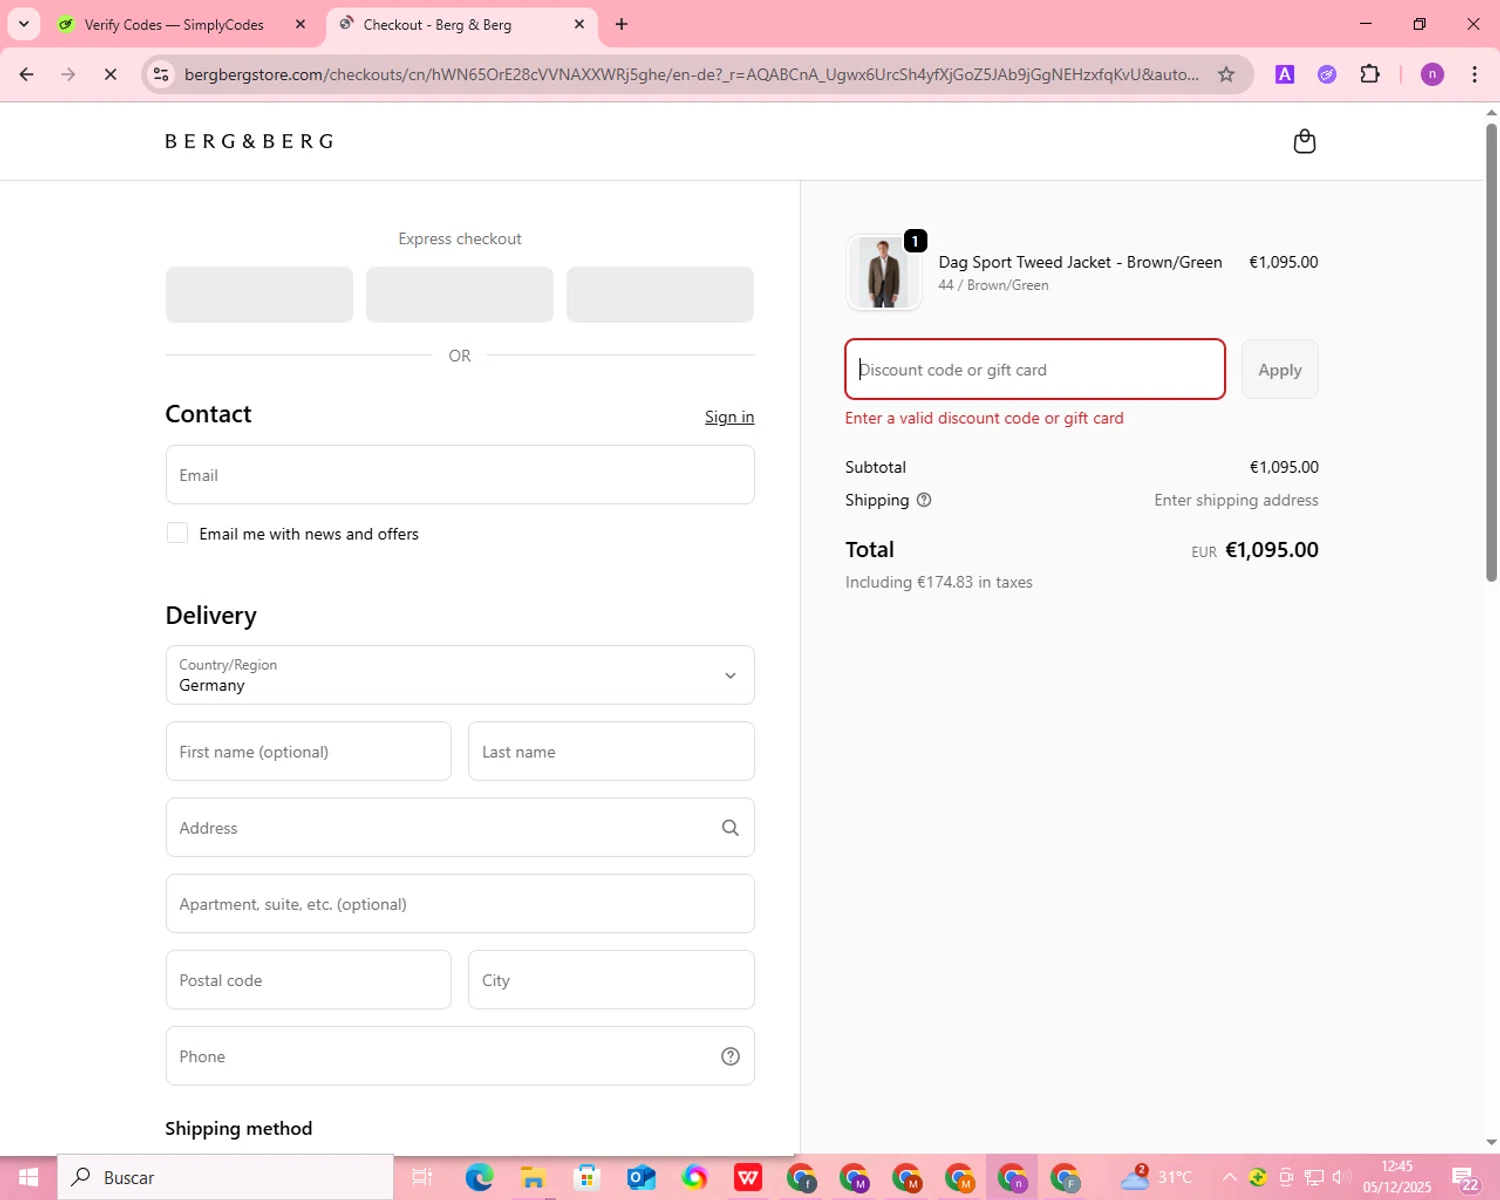Open the site information icon in address bar
This screenshot has height=1200, width=1500.
click(161, 74)
